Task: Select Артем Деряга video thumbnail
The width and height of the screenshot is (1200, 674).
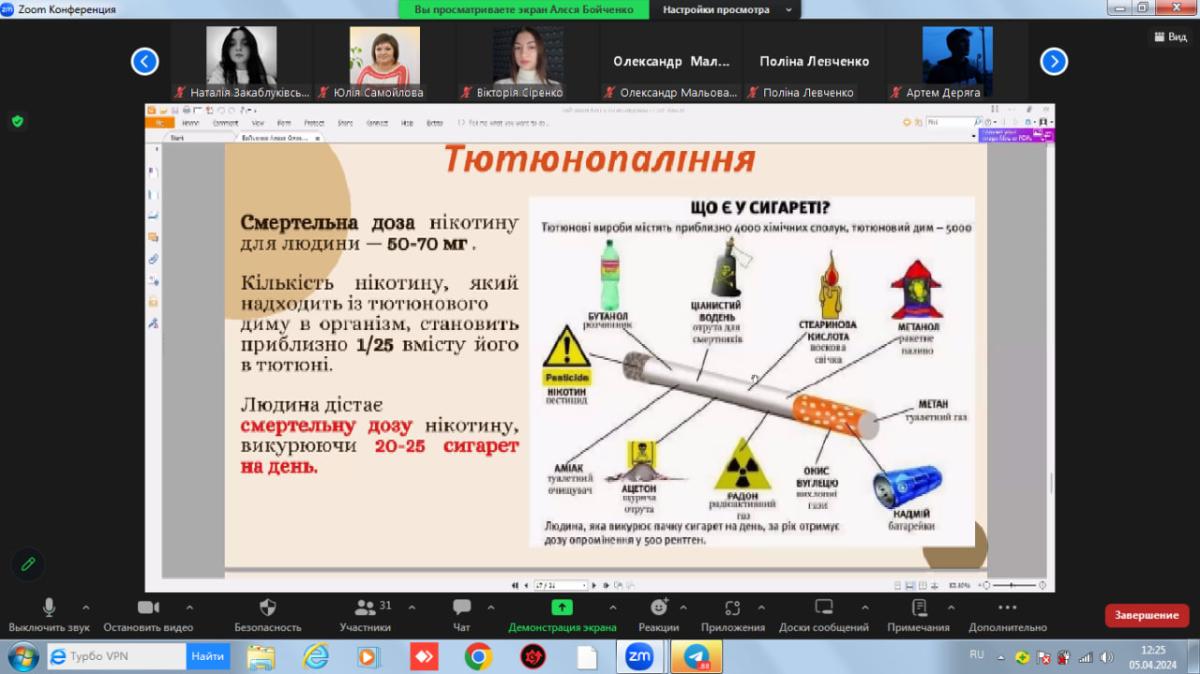Action: click(957, 63)
